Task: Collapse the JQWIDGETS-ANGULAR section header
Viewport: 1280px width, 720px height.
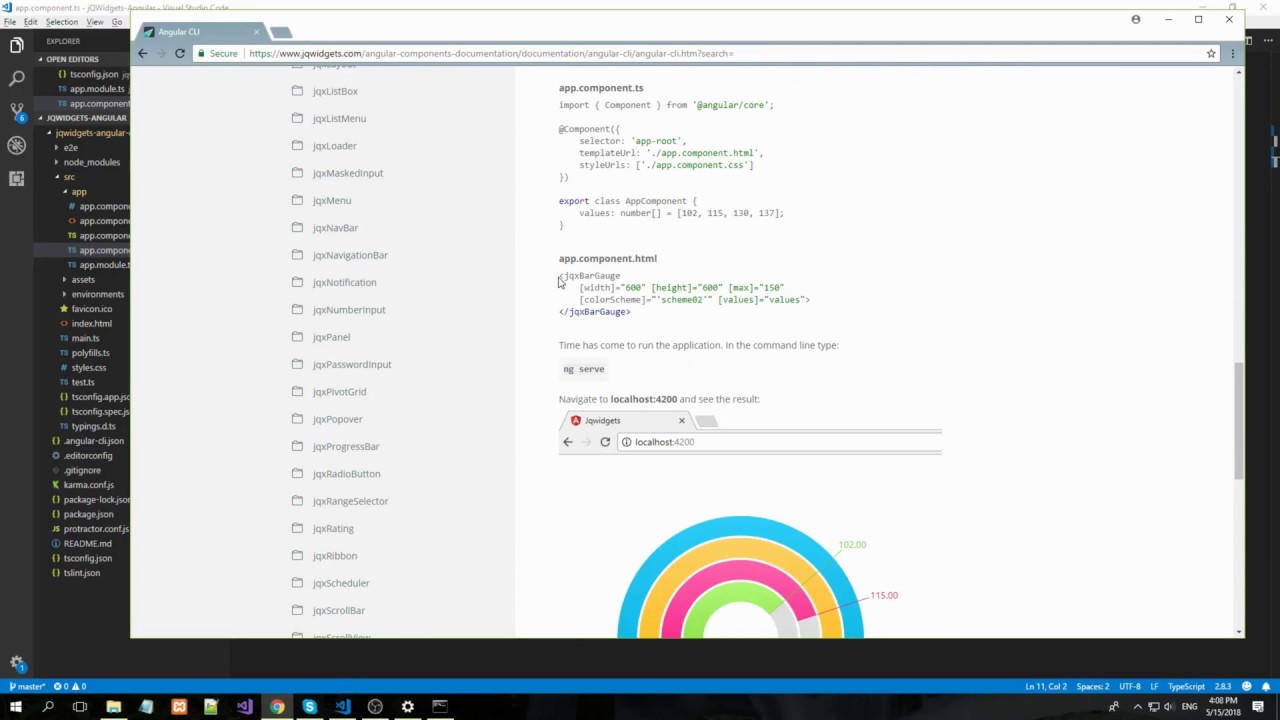Action: (81, 118)
